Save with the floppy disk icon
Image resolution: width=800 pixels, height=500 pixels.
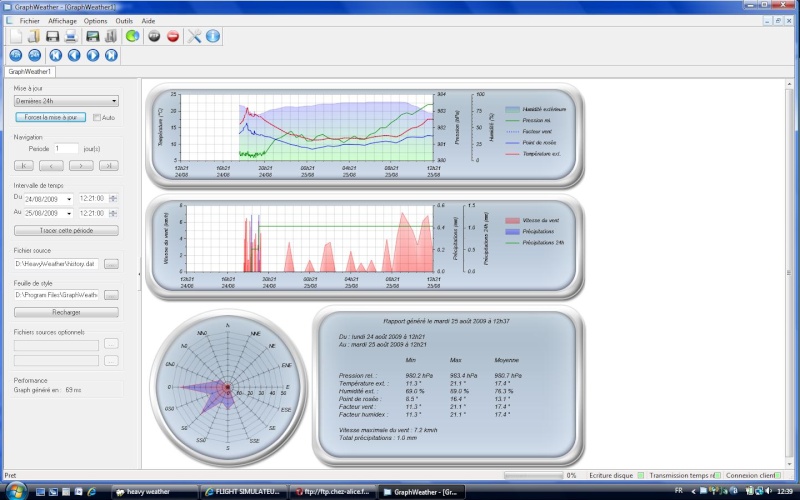tap(52, 36)
